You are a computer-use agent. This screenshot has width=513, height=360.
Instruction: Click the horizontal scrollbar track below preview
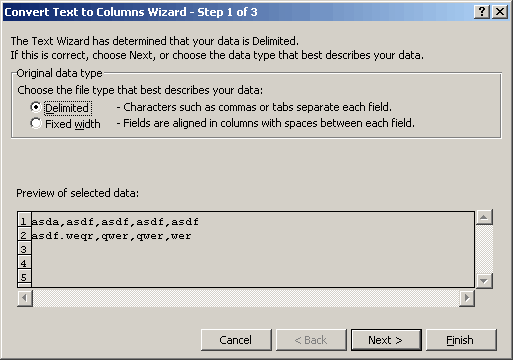[x=246, y=298]
